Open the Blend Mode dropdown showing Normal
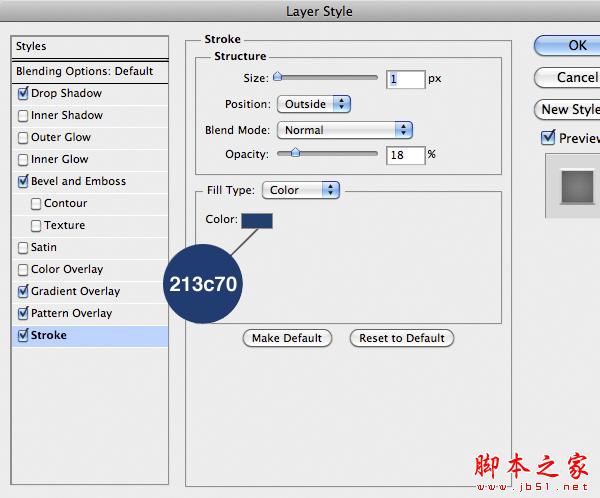This screenshot has width=600, height=498. coord(345,130)
